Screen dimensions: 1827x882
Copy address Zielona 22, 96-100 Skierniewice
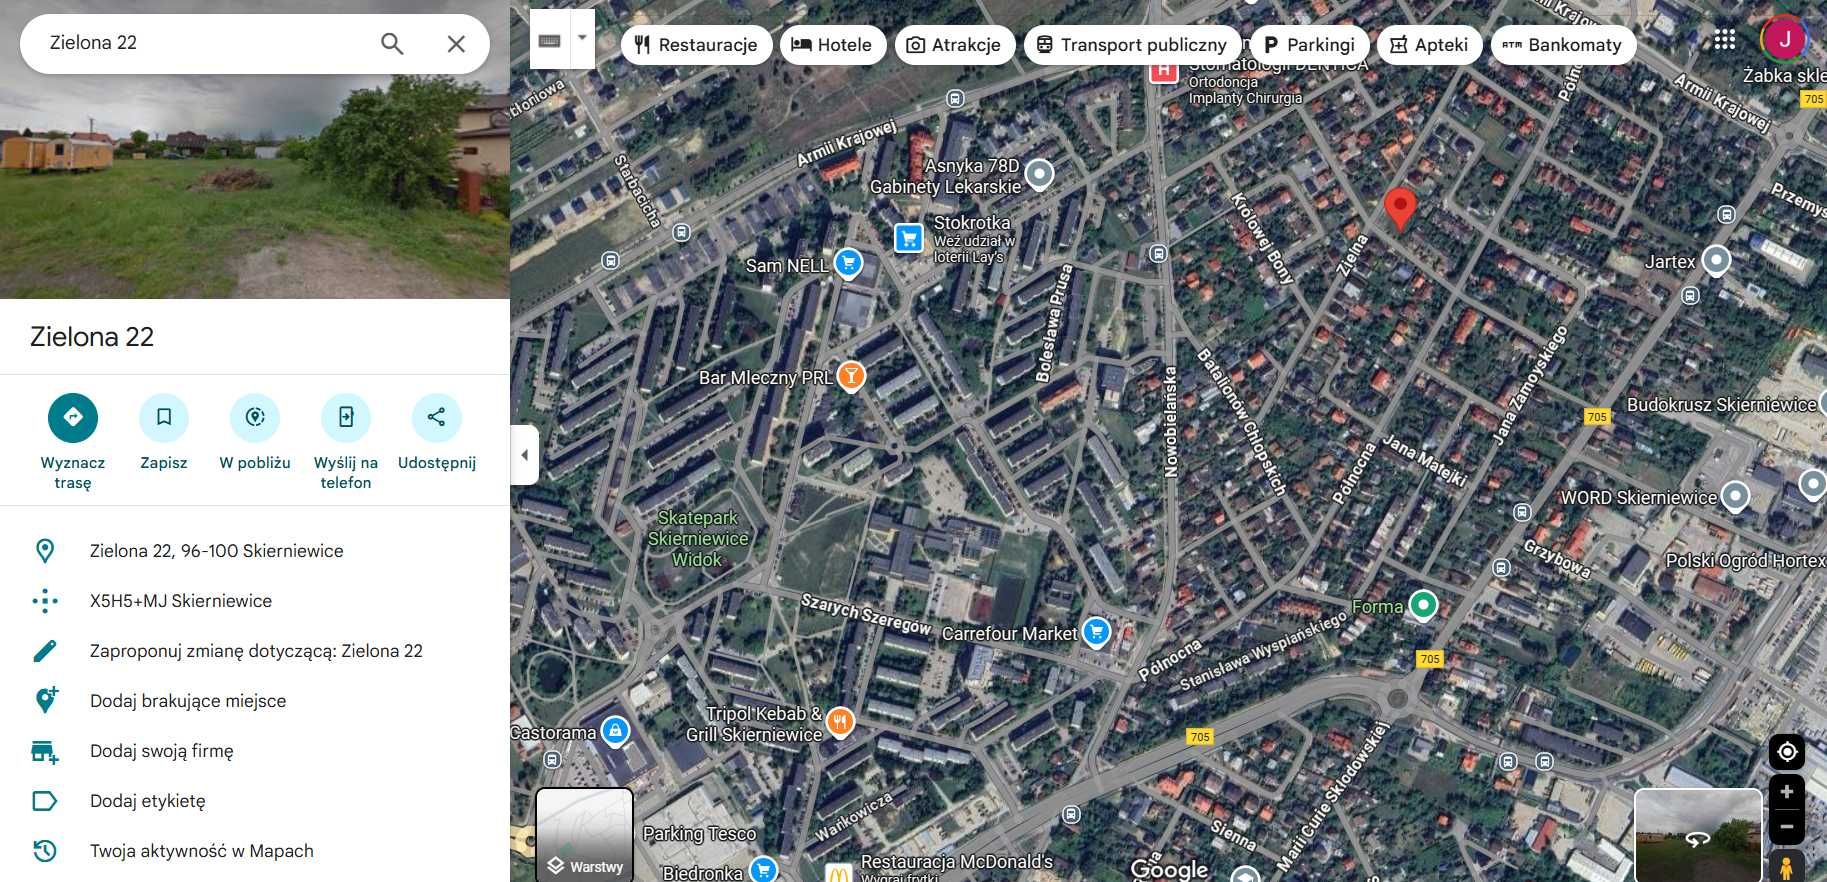pyautogui.click(x=255, y=551)
